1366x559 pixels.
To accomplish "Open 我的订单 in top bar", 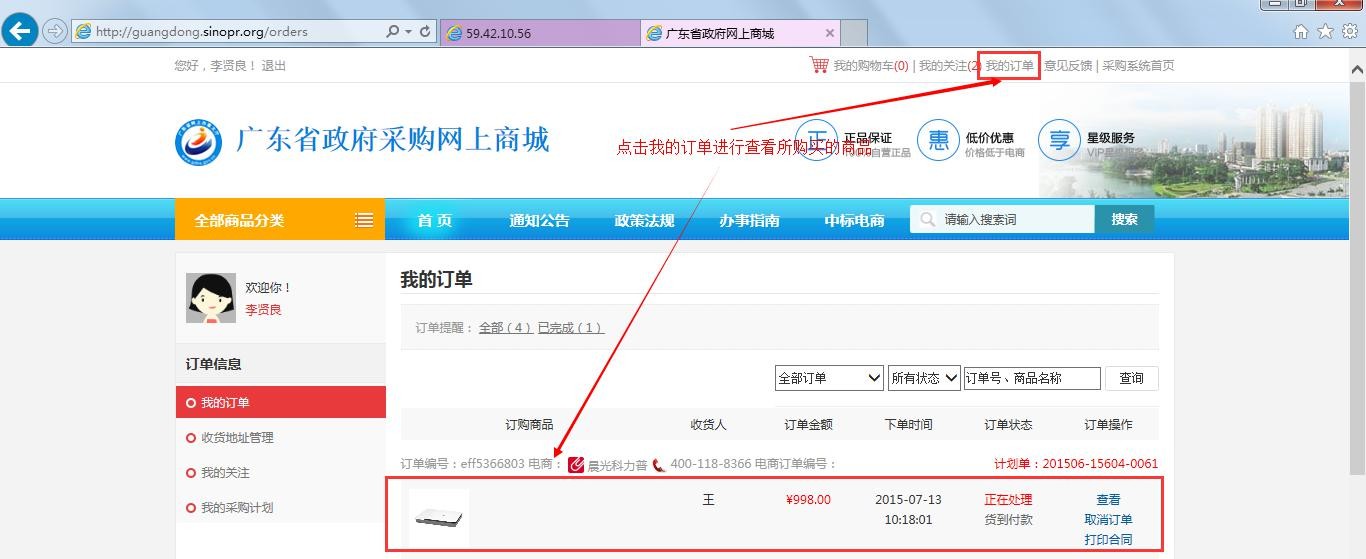I will (1009, 66).
